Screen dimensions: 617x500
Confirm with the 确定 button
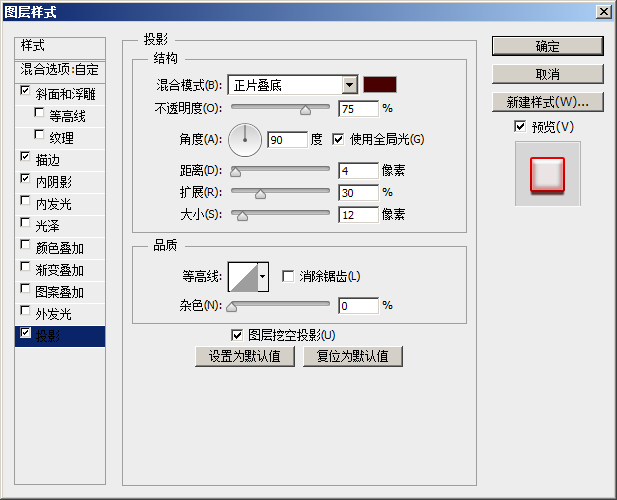547,46
